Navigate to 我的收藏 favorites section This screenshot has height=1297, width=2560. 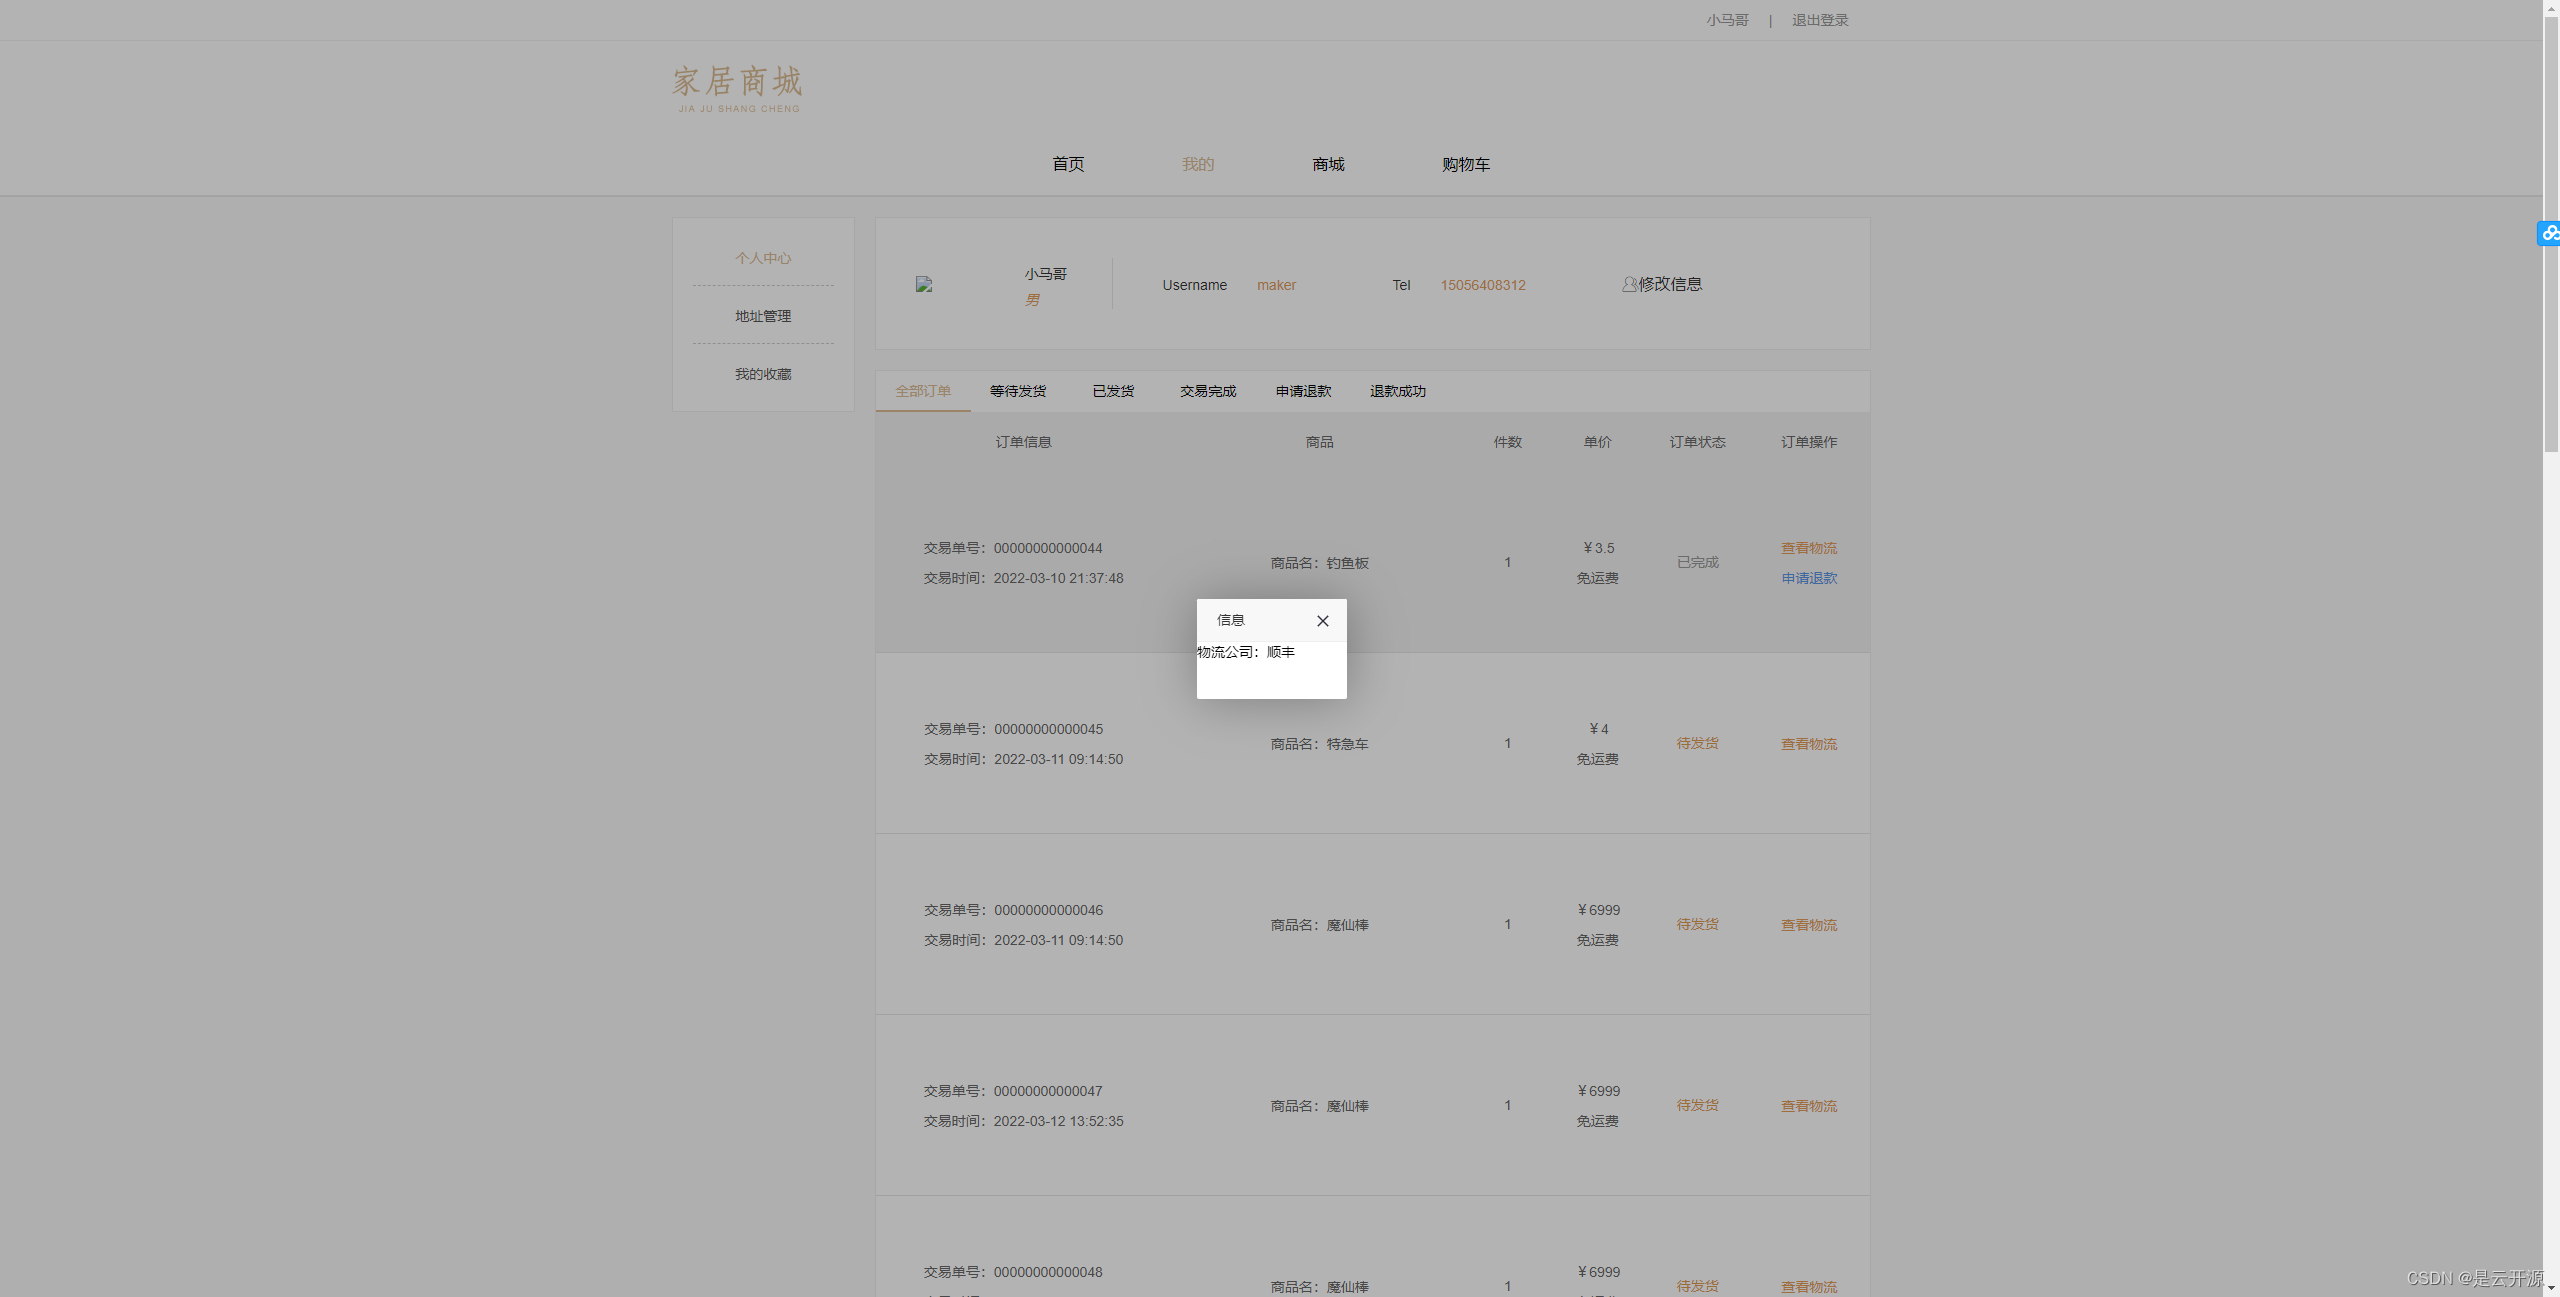point(762,374)
